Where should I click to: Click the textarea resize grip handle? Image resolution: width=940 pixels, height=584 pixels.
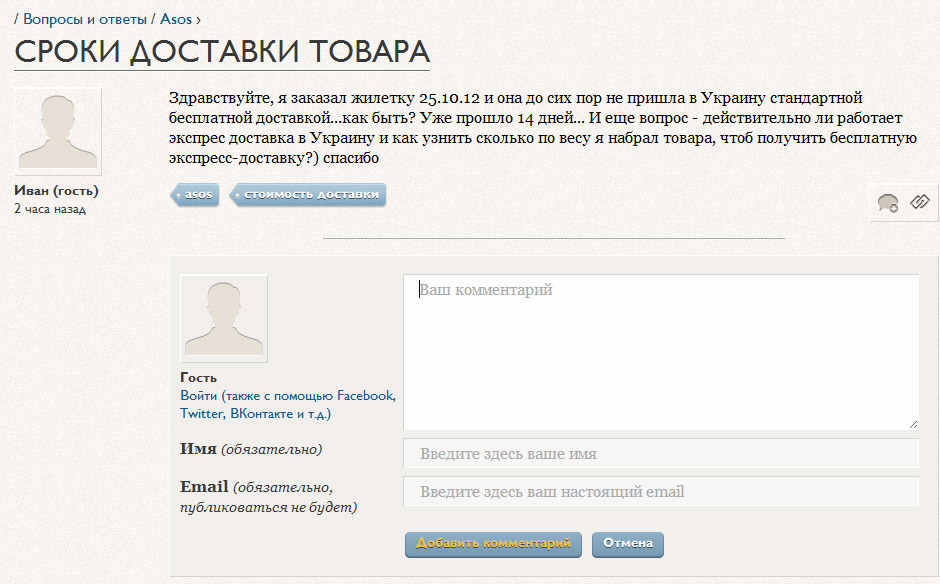tap(913, 424)
